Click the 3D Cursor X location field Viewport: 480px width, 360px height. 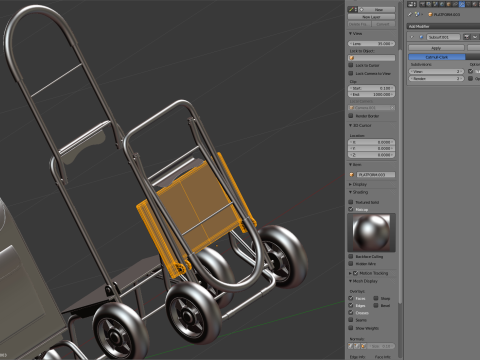371,142
